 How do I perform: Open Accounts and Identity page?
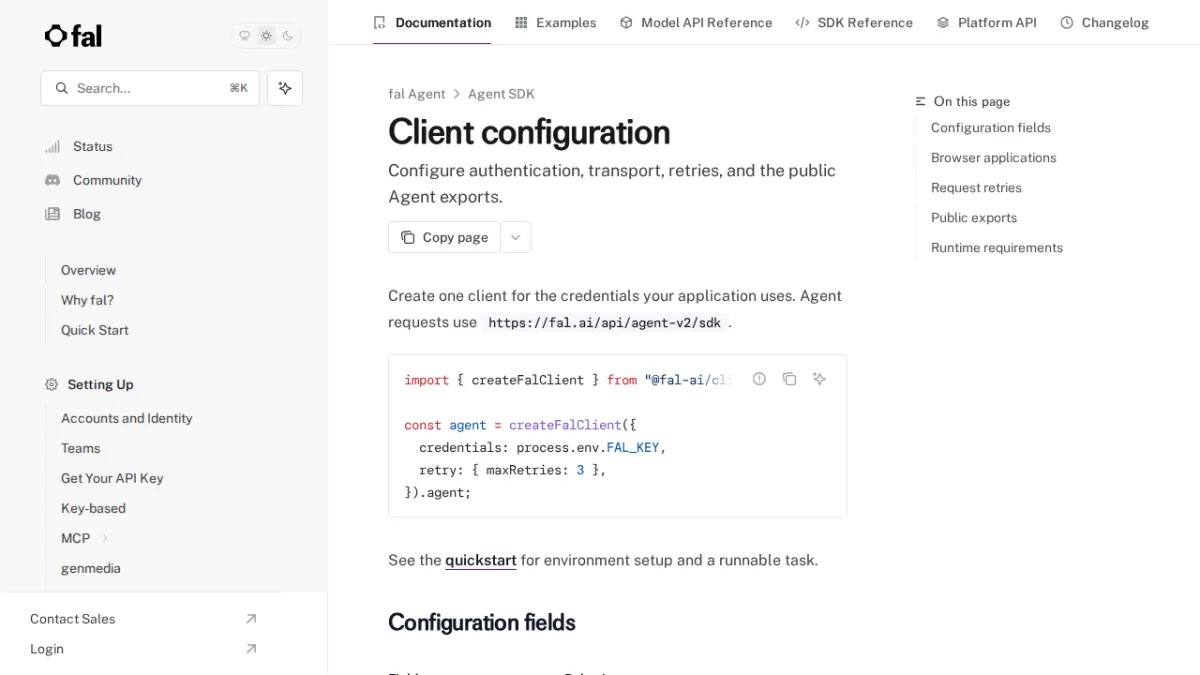click(127, 418)
